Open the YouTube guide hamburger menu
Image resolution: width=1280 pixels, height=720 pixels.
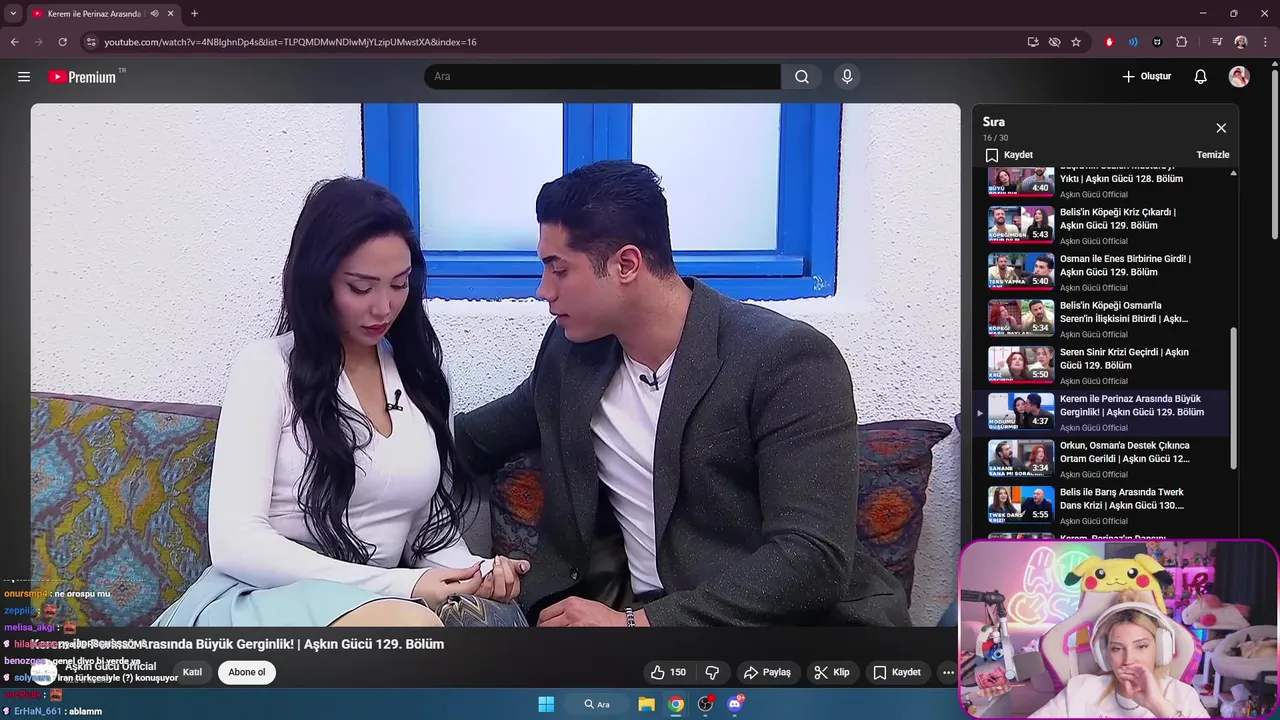(24, 76)
